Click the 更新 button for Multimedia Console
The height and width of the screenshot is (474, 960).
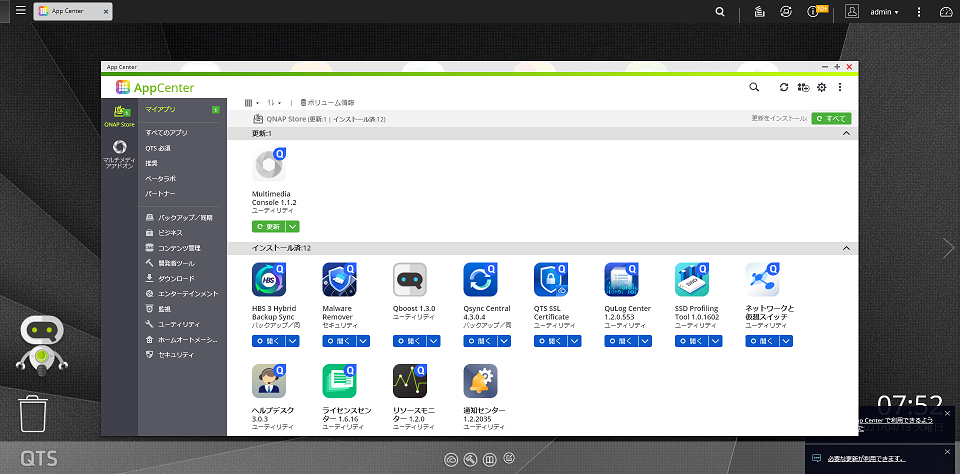tap(269, 227)
